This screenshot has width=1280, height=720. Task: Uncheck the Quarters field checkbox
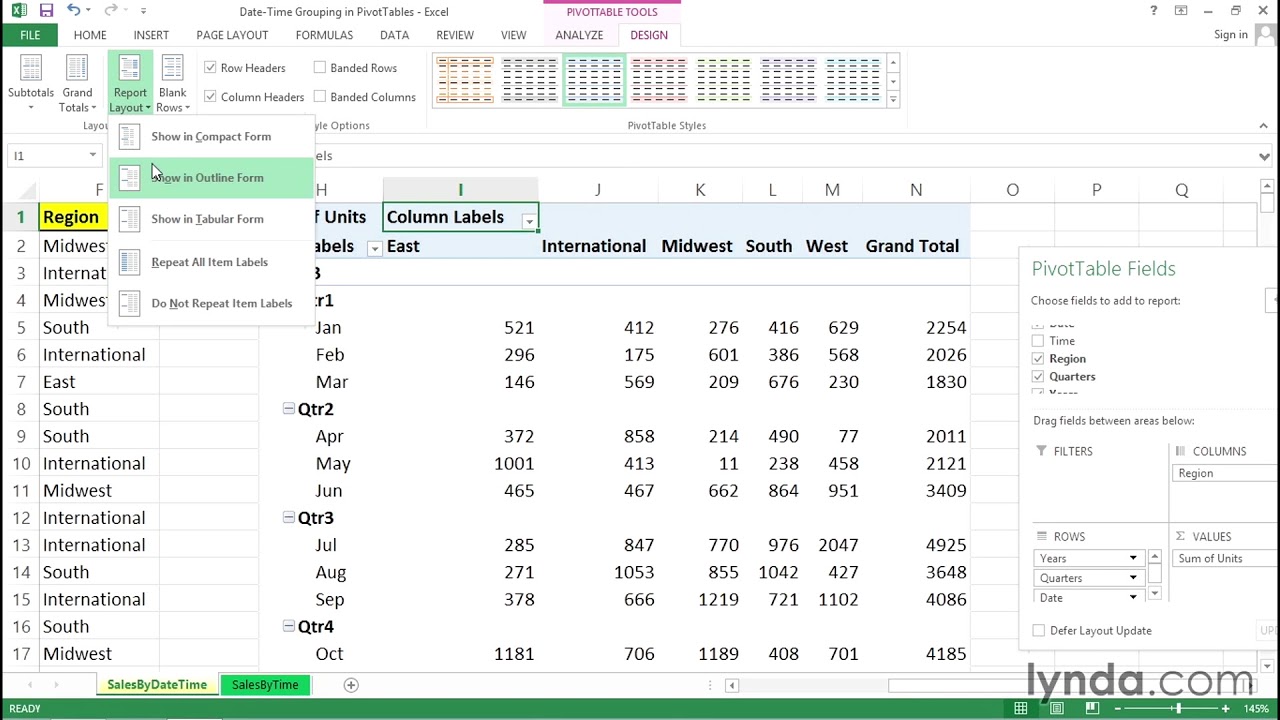click(x=1038, y=377)
